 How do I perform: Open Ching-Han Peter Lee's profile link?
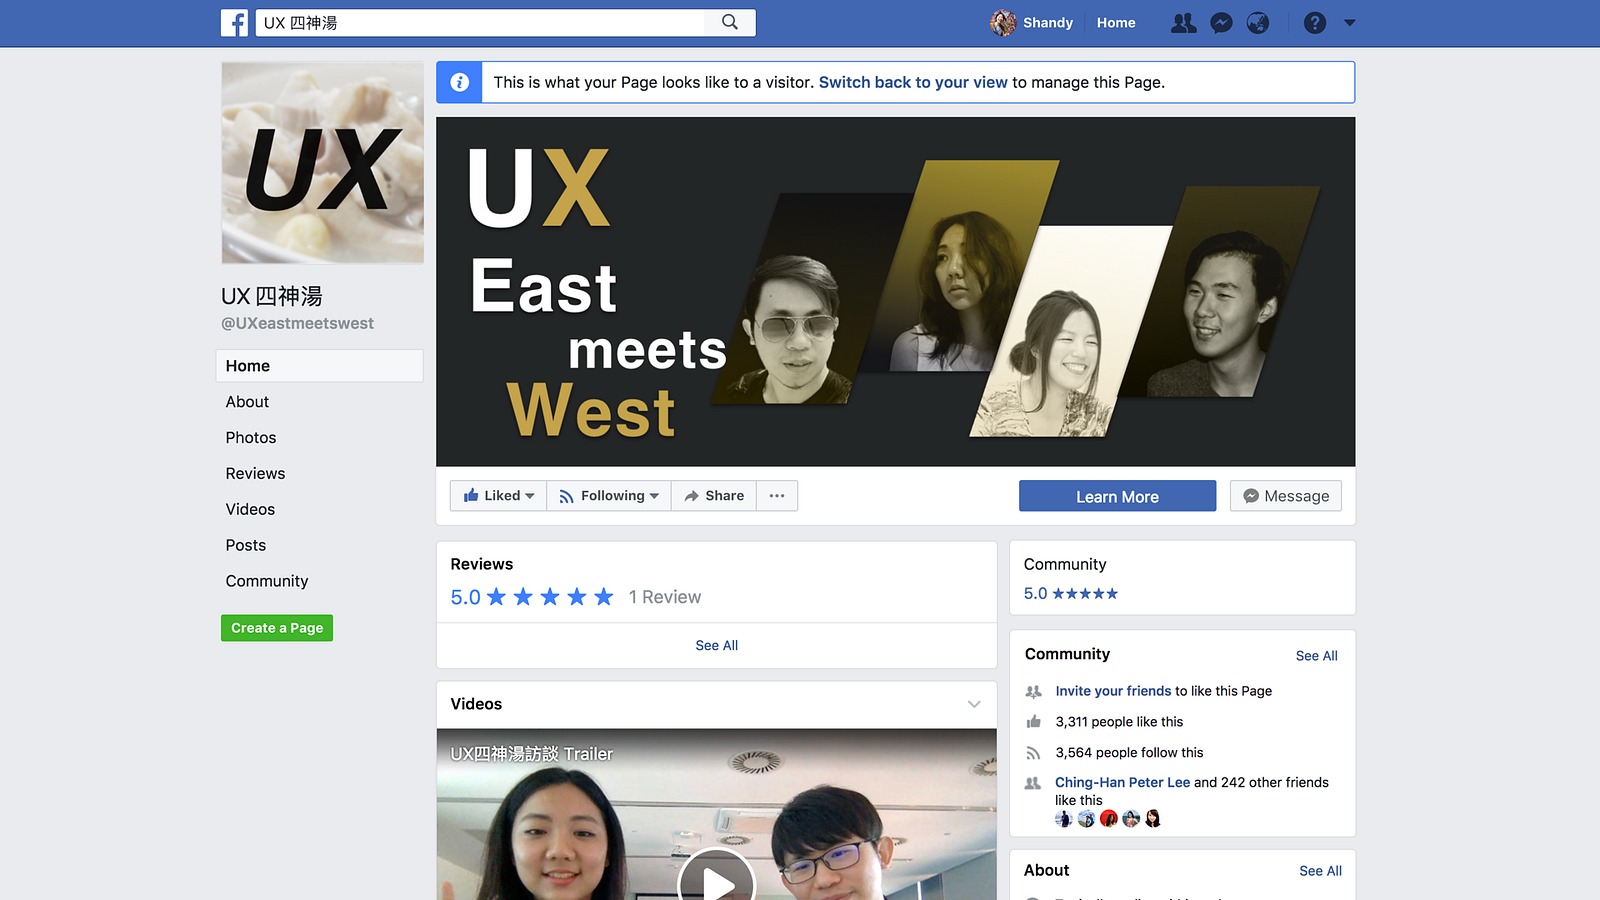click(x=1122, y=783)
